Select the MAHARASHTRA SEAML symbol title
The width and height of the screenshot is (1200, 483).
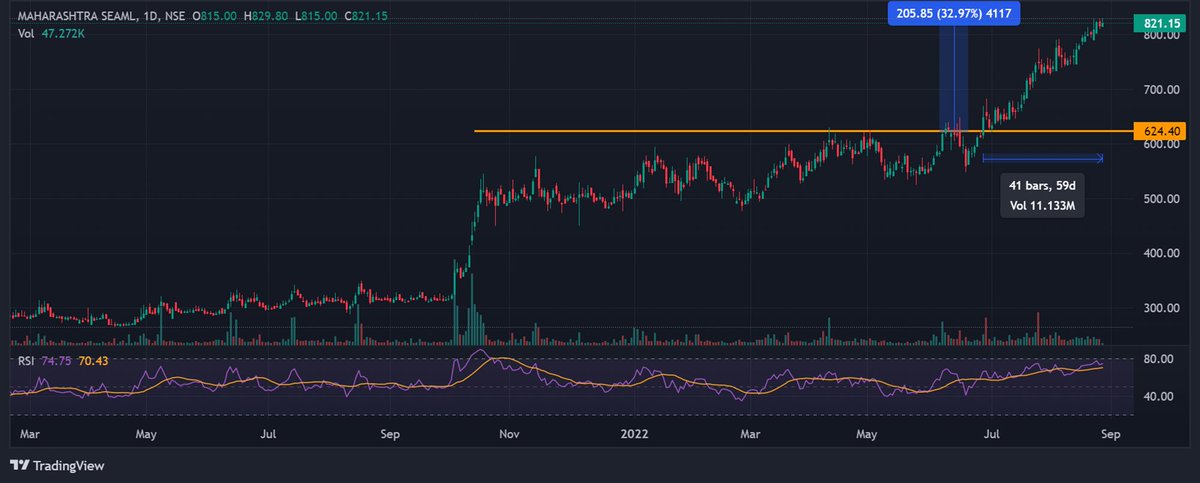click(x=77, y=17)
